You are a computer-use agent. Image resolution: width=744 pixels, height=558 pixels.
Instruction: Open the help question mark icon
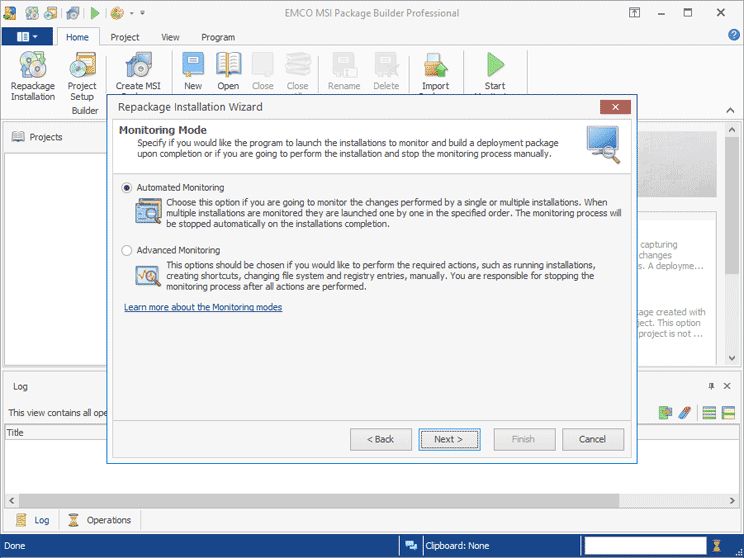coord(734,35)
